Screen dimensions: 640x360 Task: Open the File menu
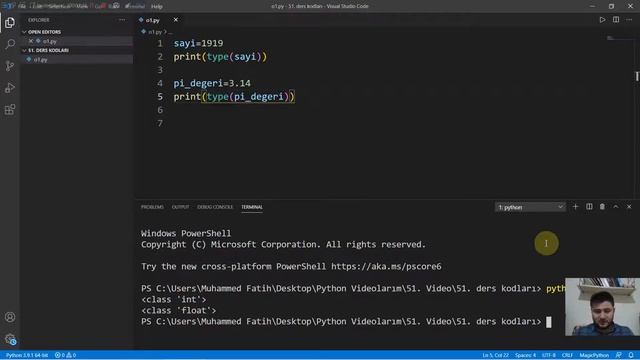pyautogui.click(x=22, y=6)
